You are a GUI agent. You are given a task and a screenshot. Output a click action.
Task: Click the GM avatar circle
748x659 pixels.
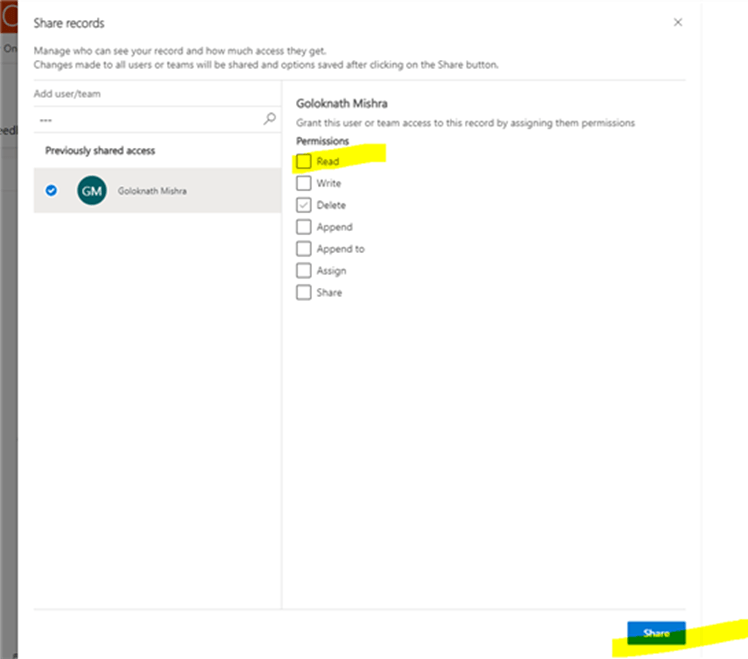[91, 190]
